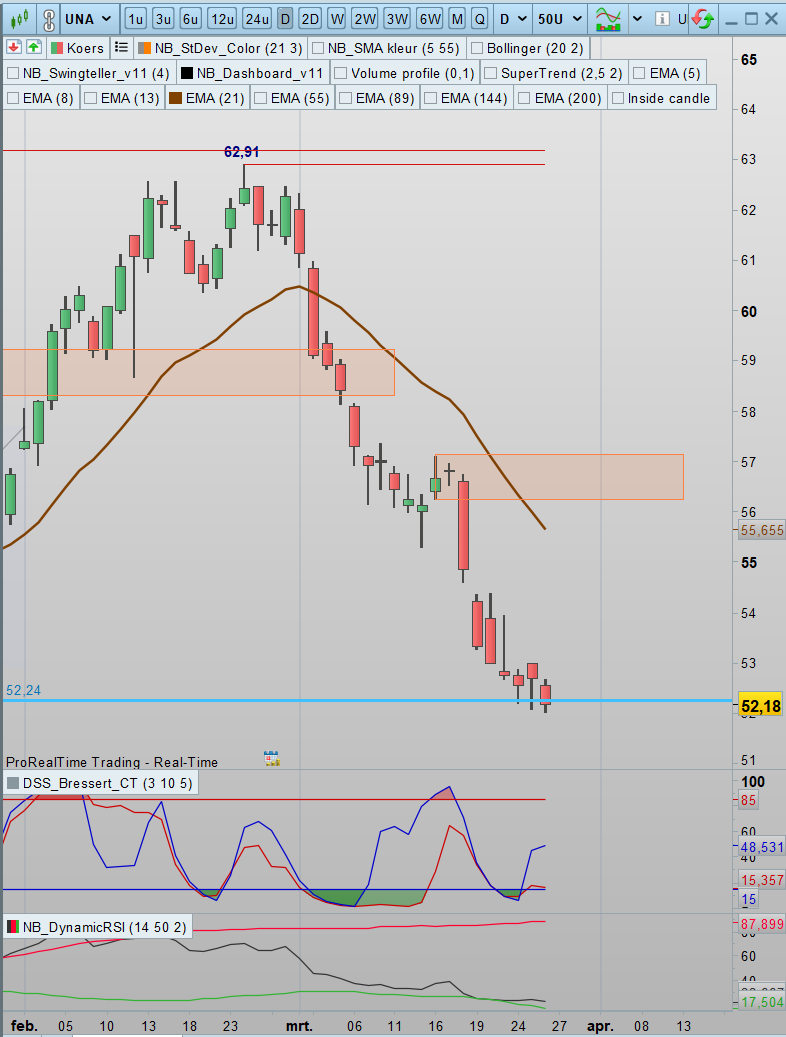Toggle NB_Dashboard_v11 black swatch
The height and width of the screenshot is (1037, 786).
[x=187, y=73]
